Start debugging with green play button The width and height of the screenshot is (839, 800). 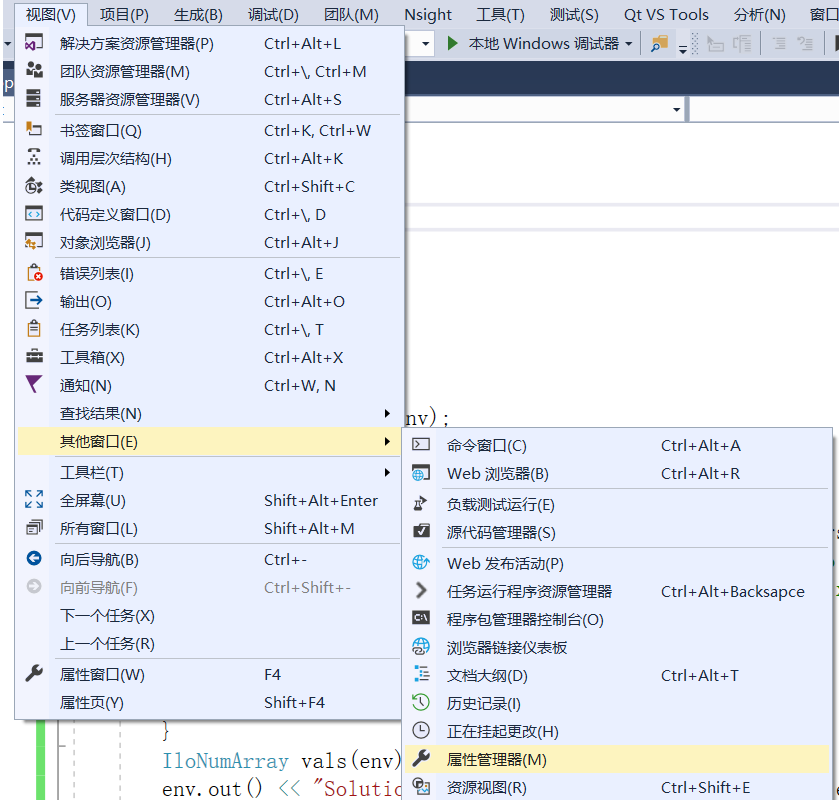click(x=452, y=43)
